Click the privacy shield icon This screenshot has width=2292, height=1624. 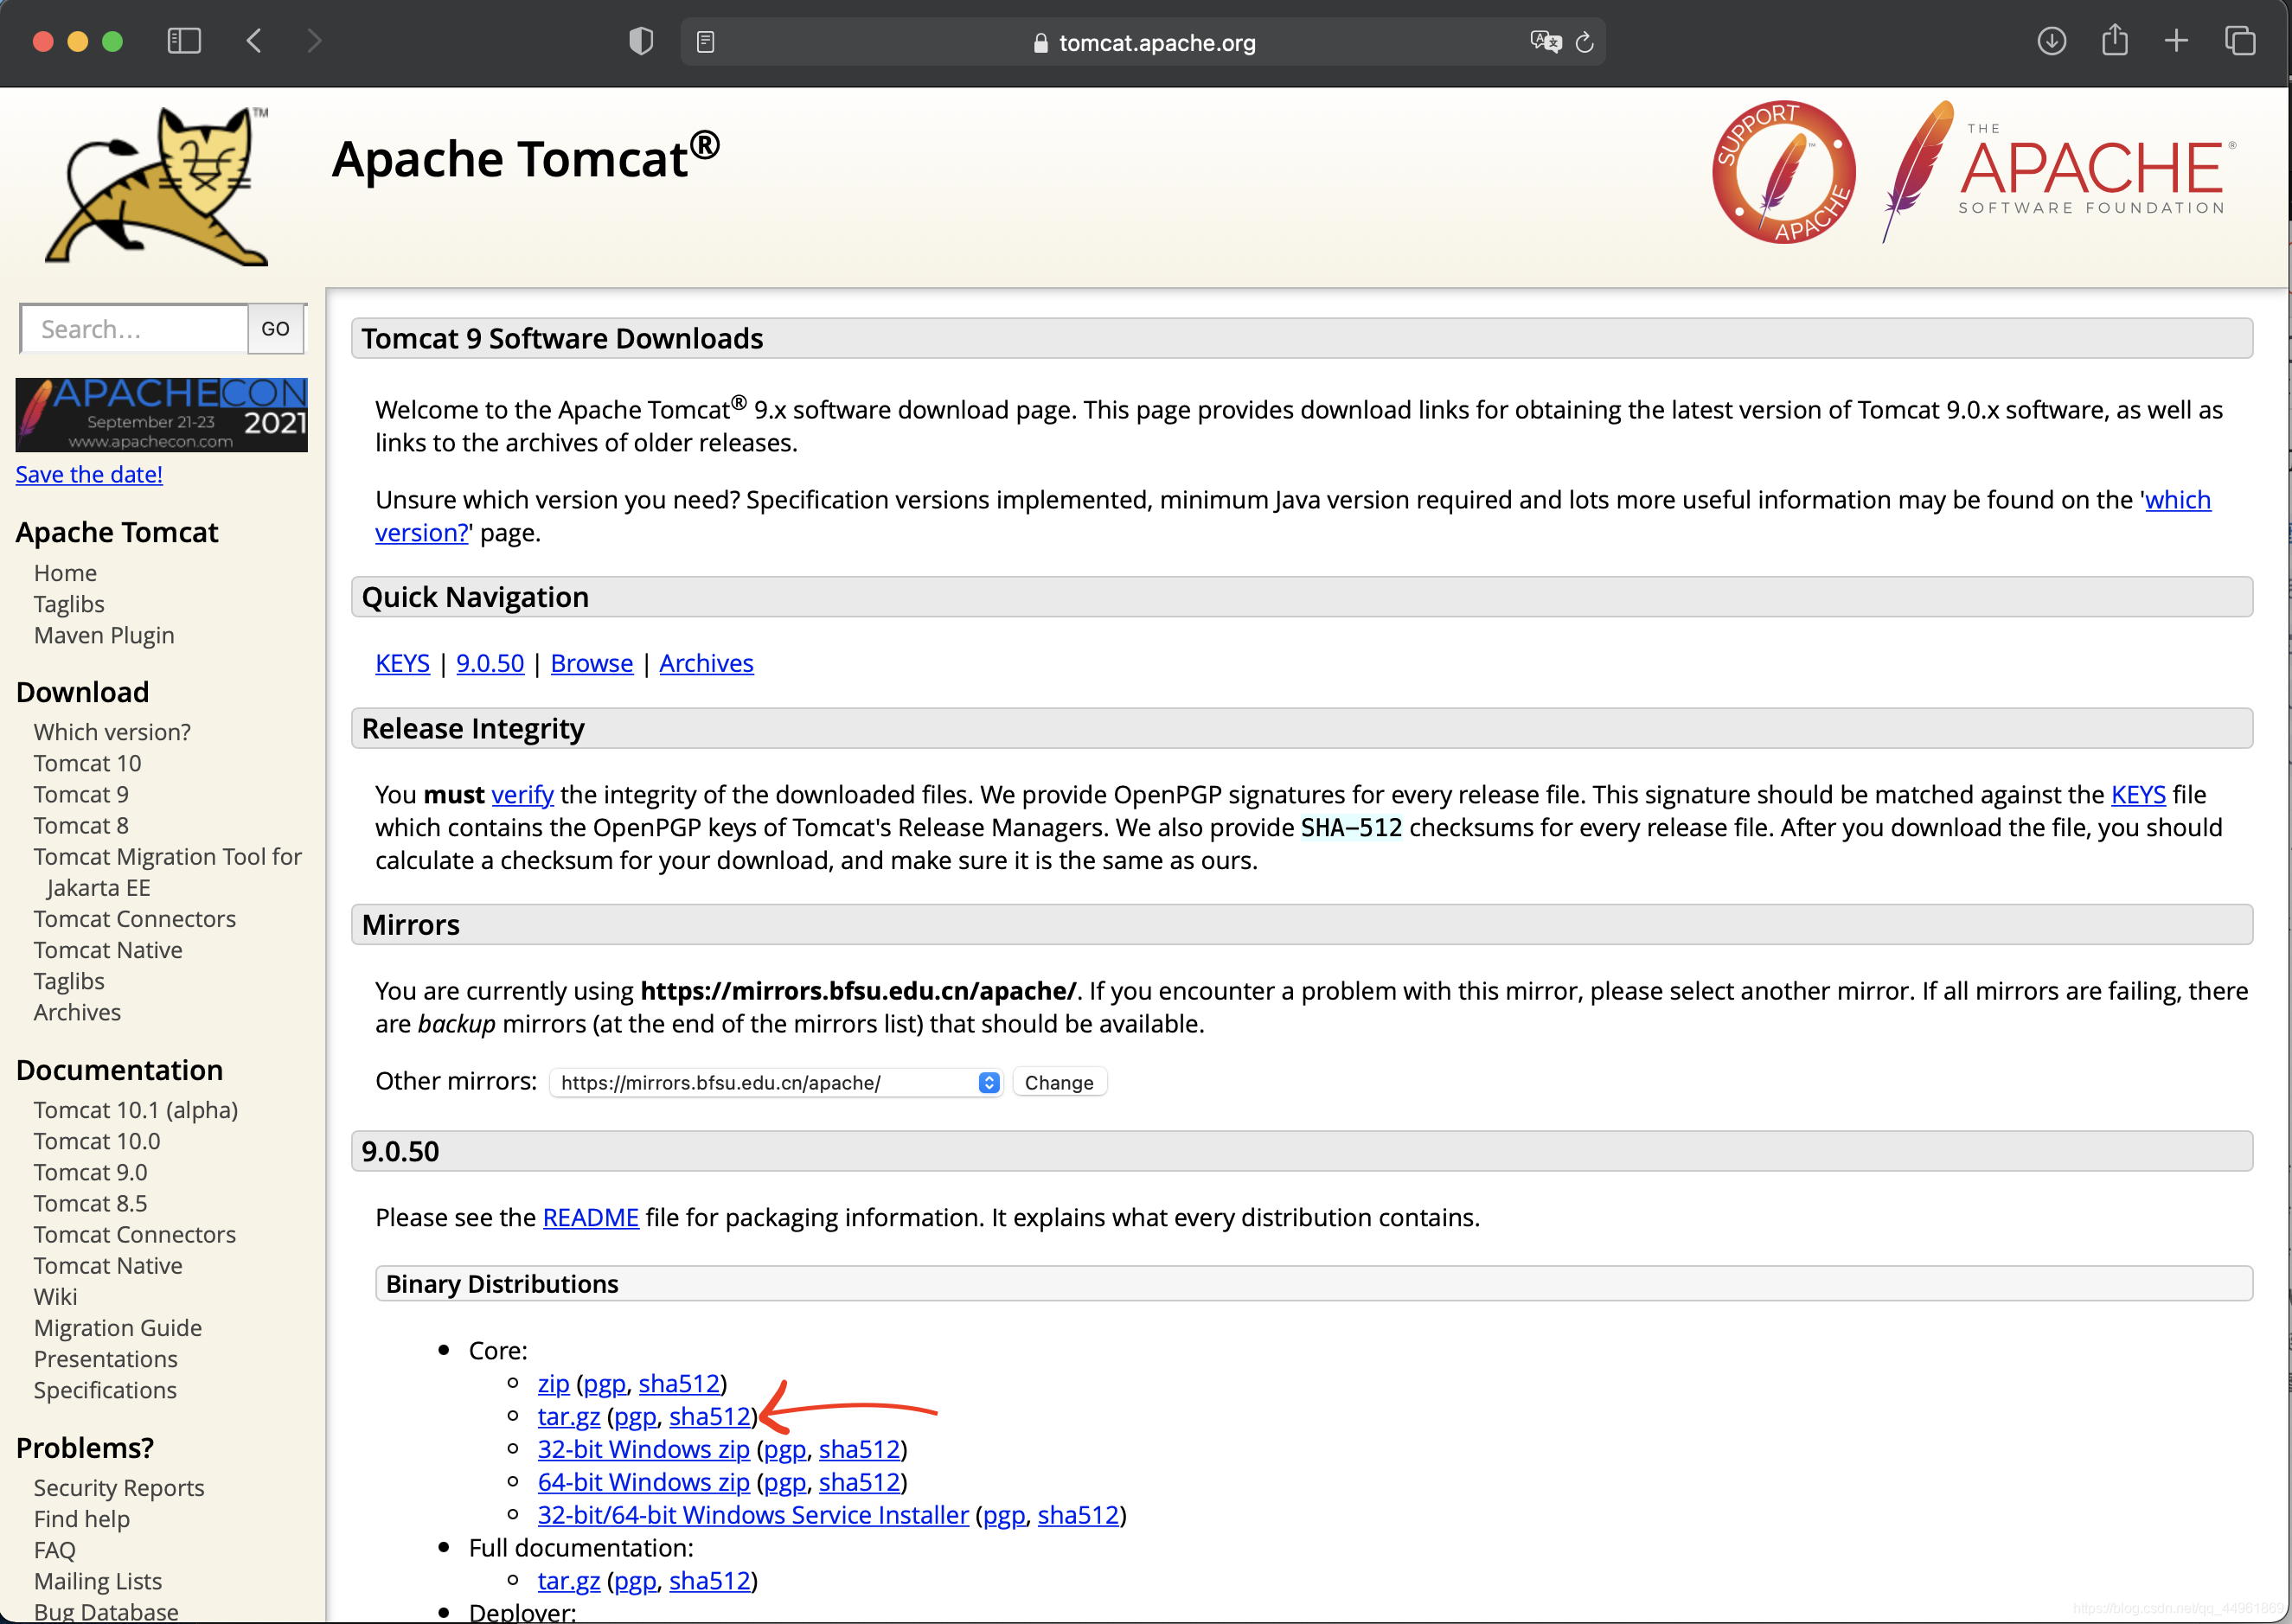(x=640, y=41)
